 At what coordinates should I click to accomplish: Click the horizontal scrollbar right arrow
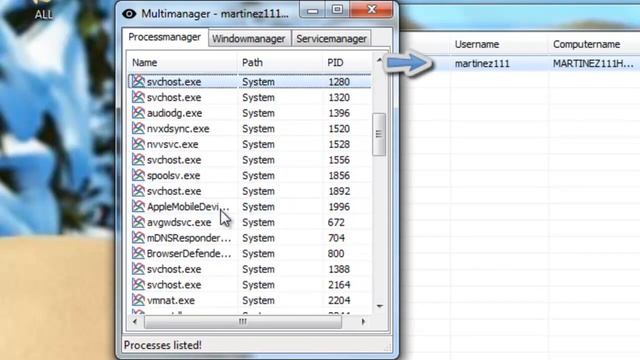363,322
